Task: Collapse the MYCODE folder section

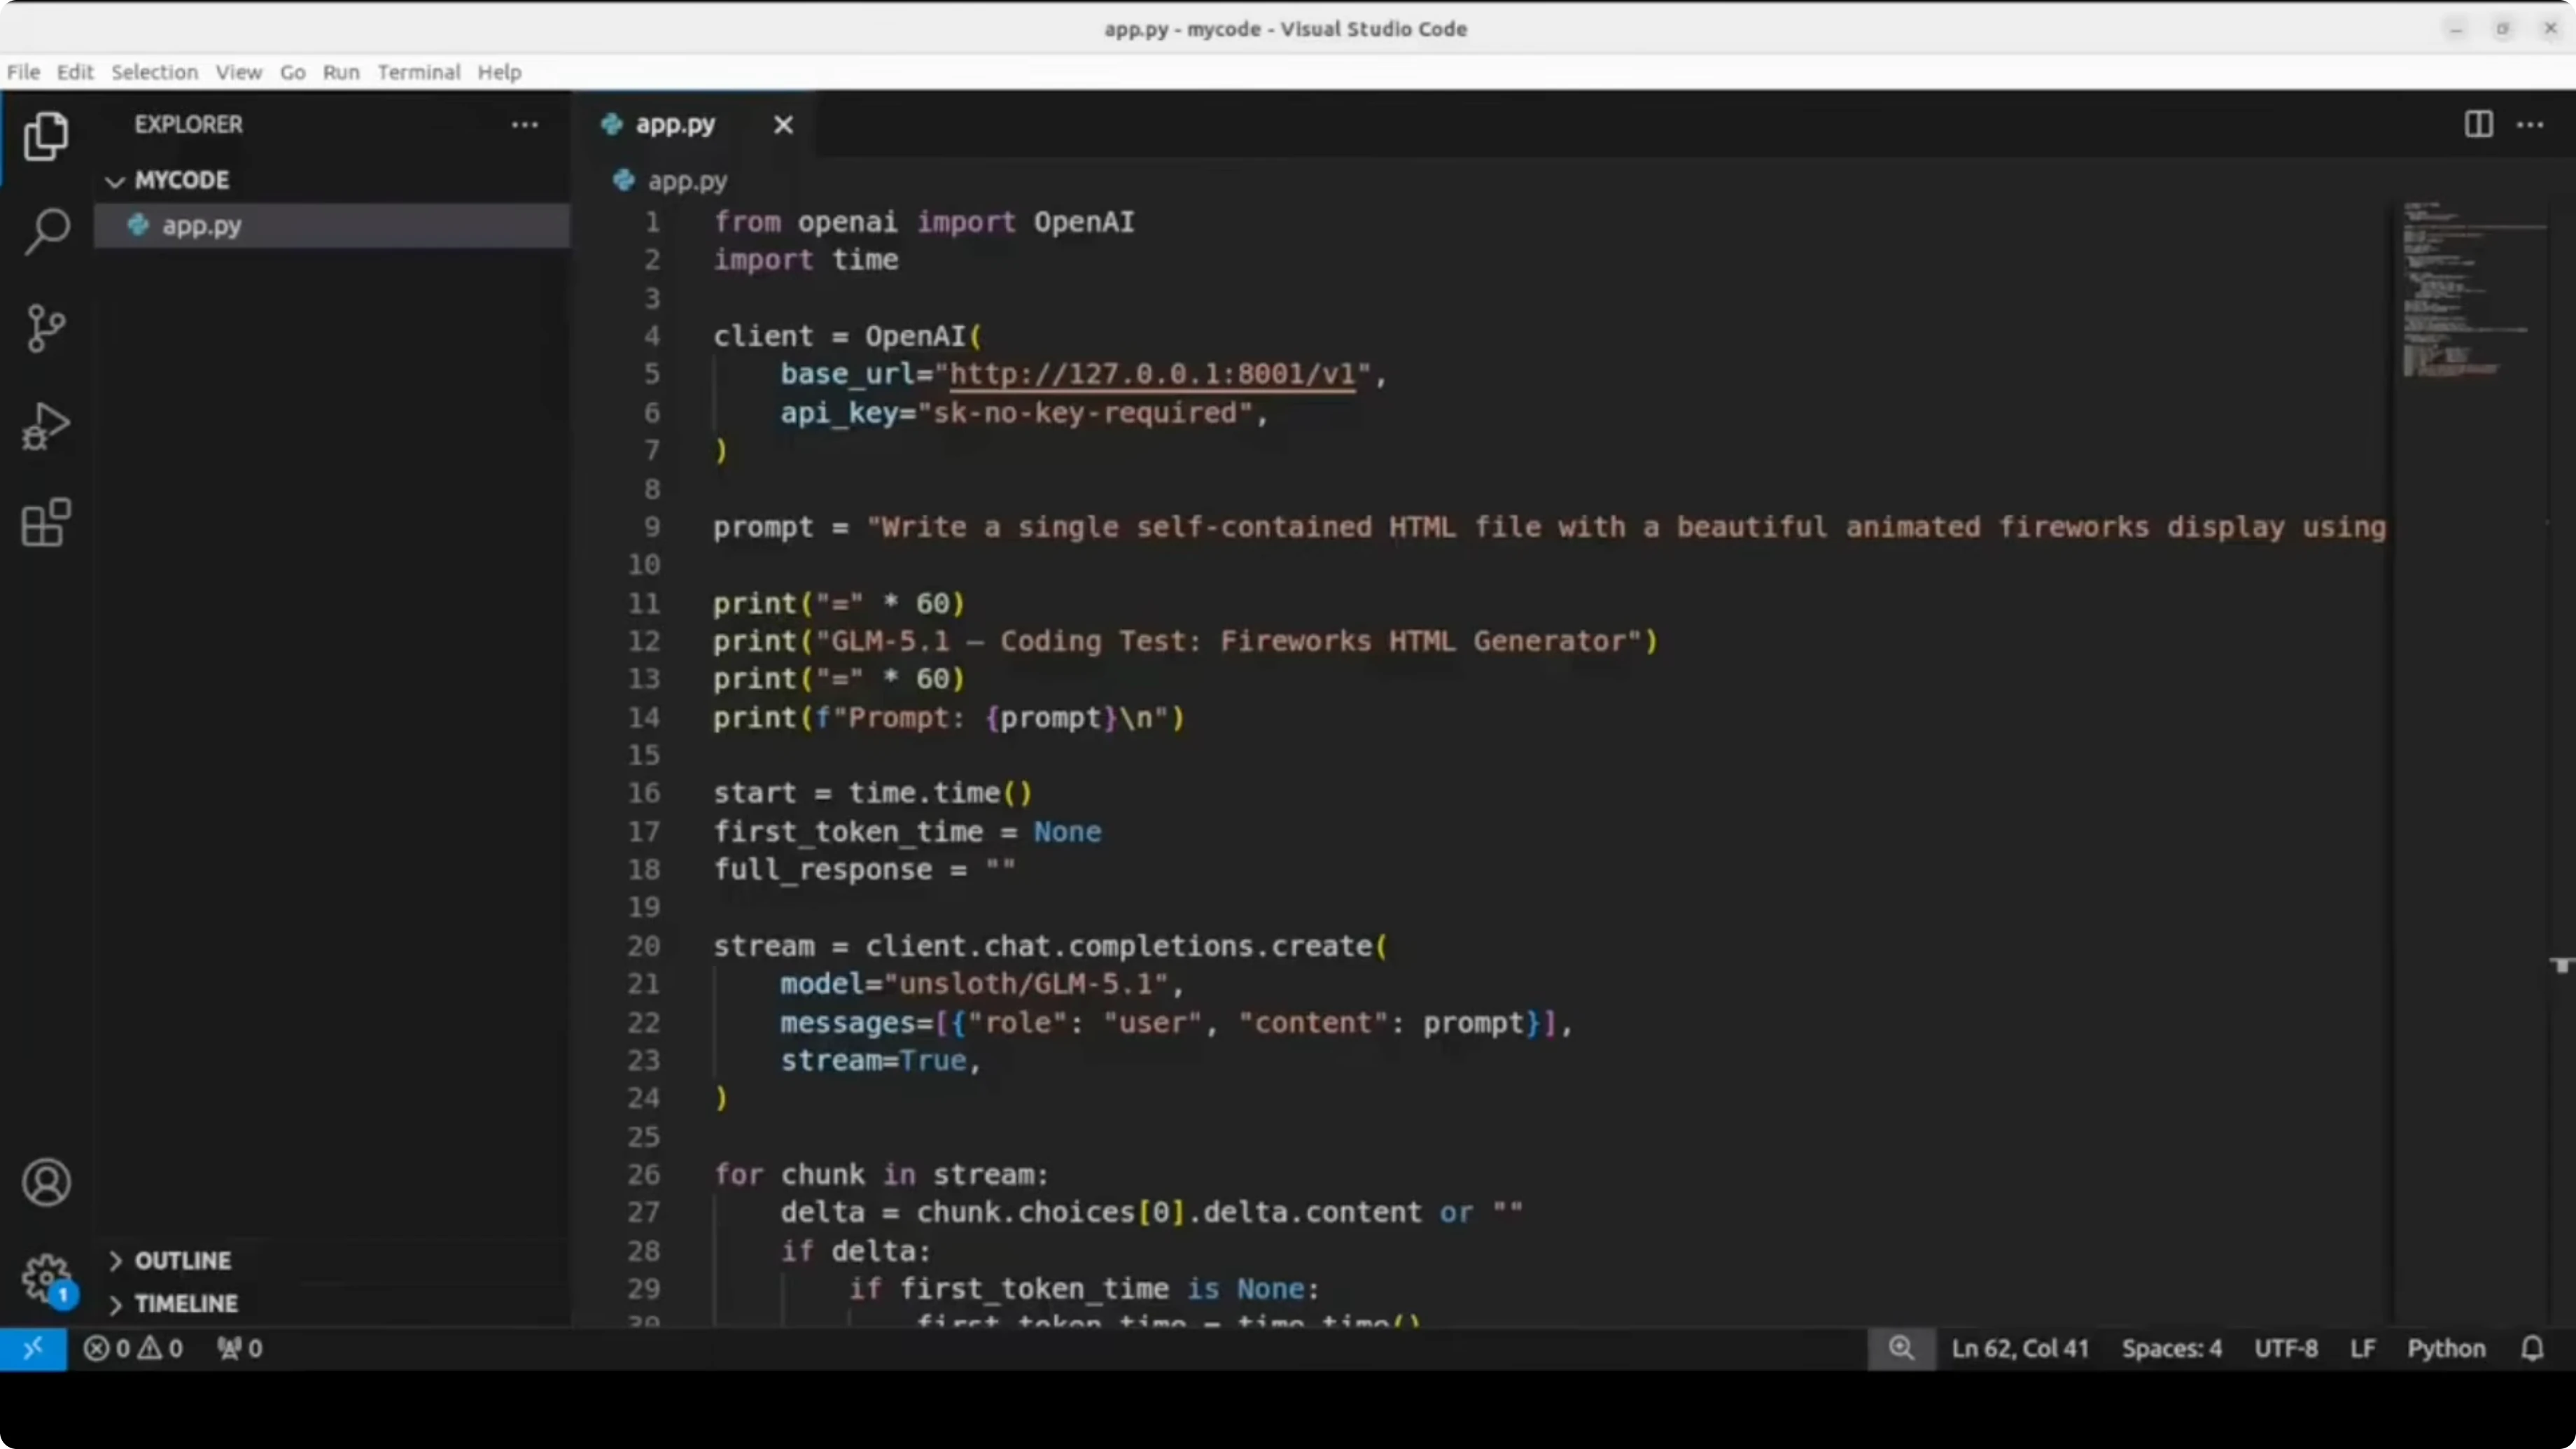Action: [x=116, y=181]
